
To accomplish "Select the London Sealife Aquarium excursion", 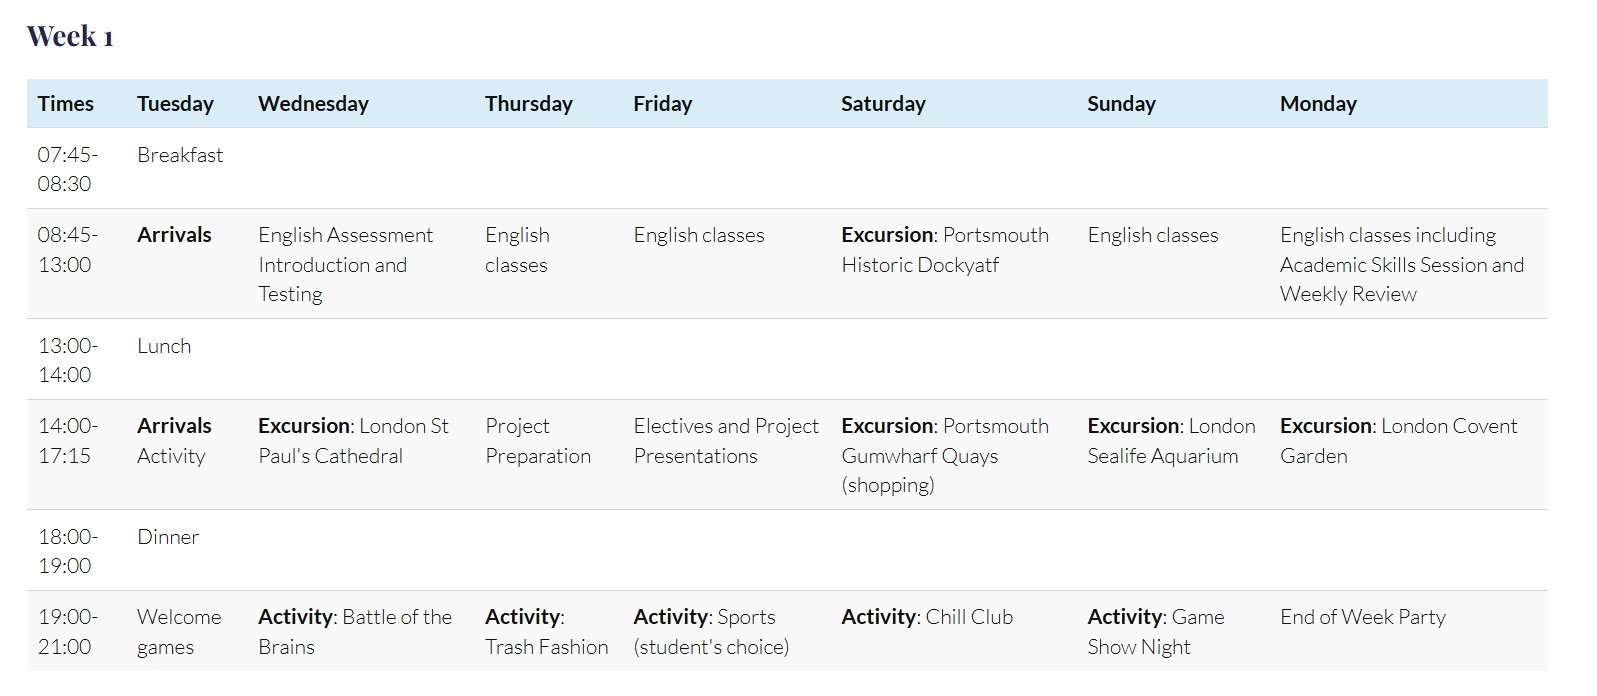I will (1170, 441).
